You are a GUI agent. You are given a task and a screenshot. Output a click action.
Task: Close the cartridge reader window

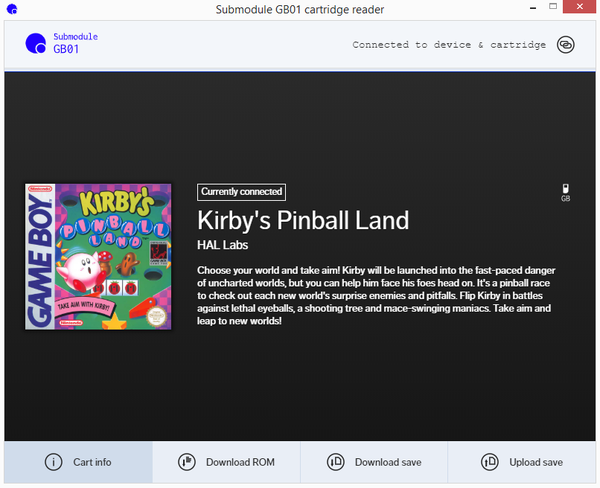coord(579,10)
